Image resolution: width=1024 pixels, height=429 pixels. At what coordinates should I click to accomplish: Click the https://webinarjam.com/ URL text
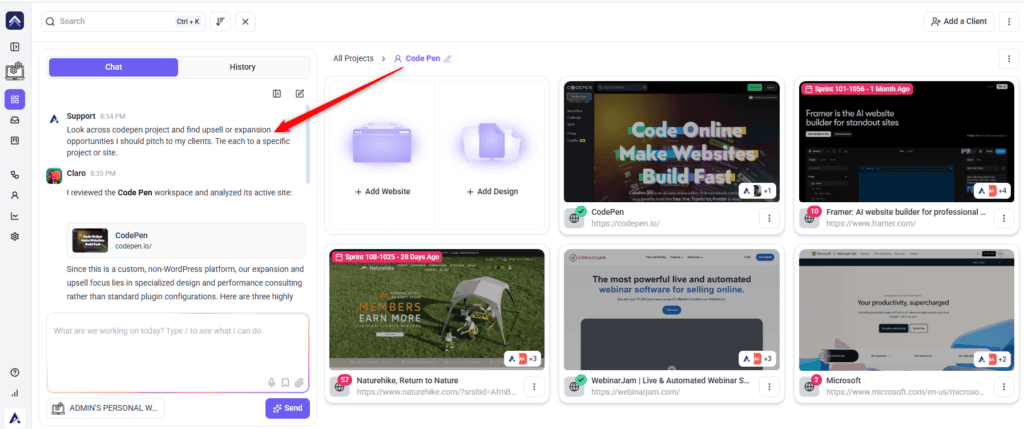(x=635, y=392)
